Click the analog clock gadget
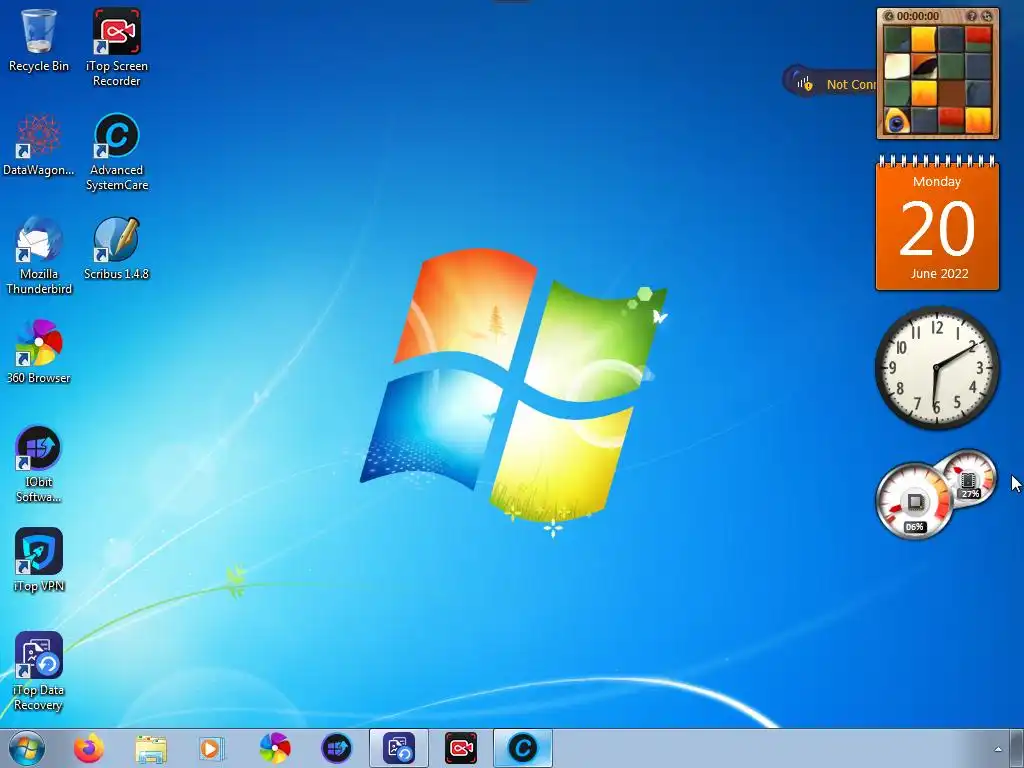The height and width of the screenshot is (768, 1024). 937,368
